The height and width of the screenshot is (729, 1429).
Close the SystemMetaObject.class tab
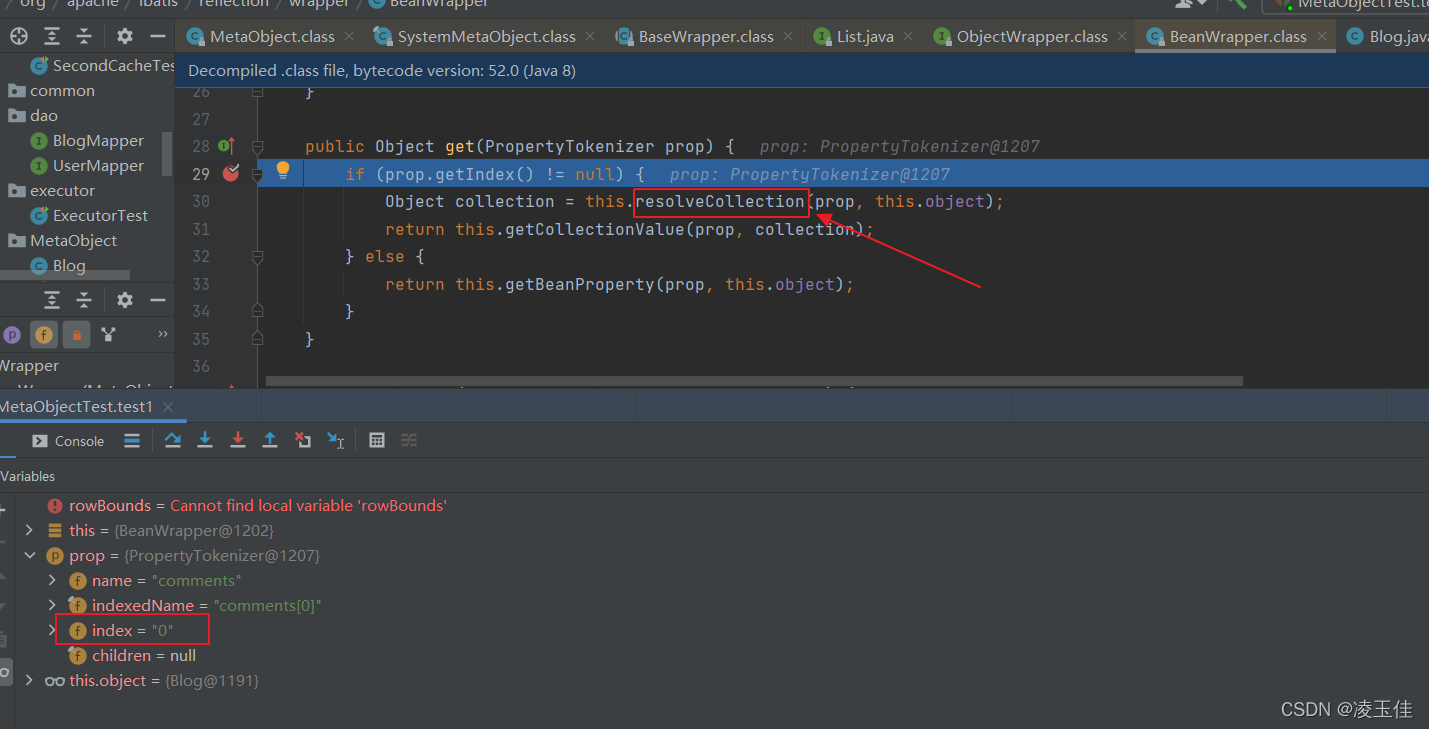tap(590, 36)
